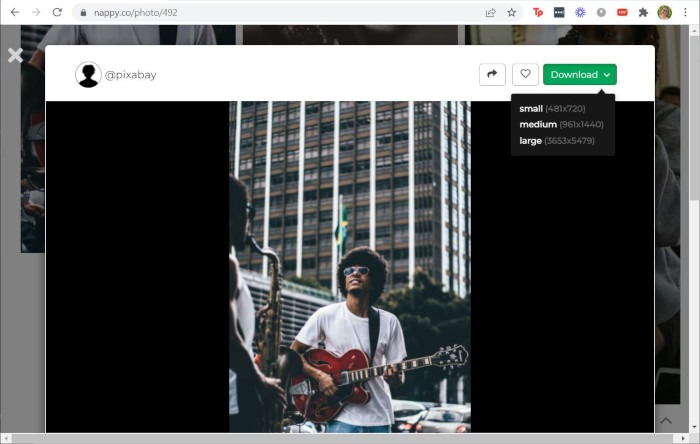The height and width of the screenshot is (444, 700).
Task: Open Chrome three-dot menu
Action: point(685,12)
